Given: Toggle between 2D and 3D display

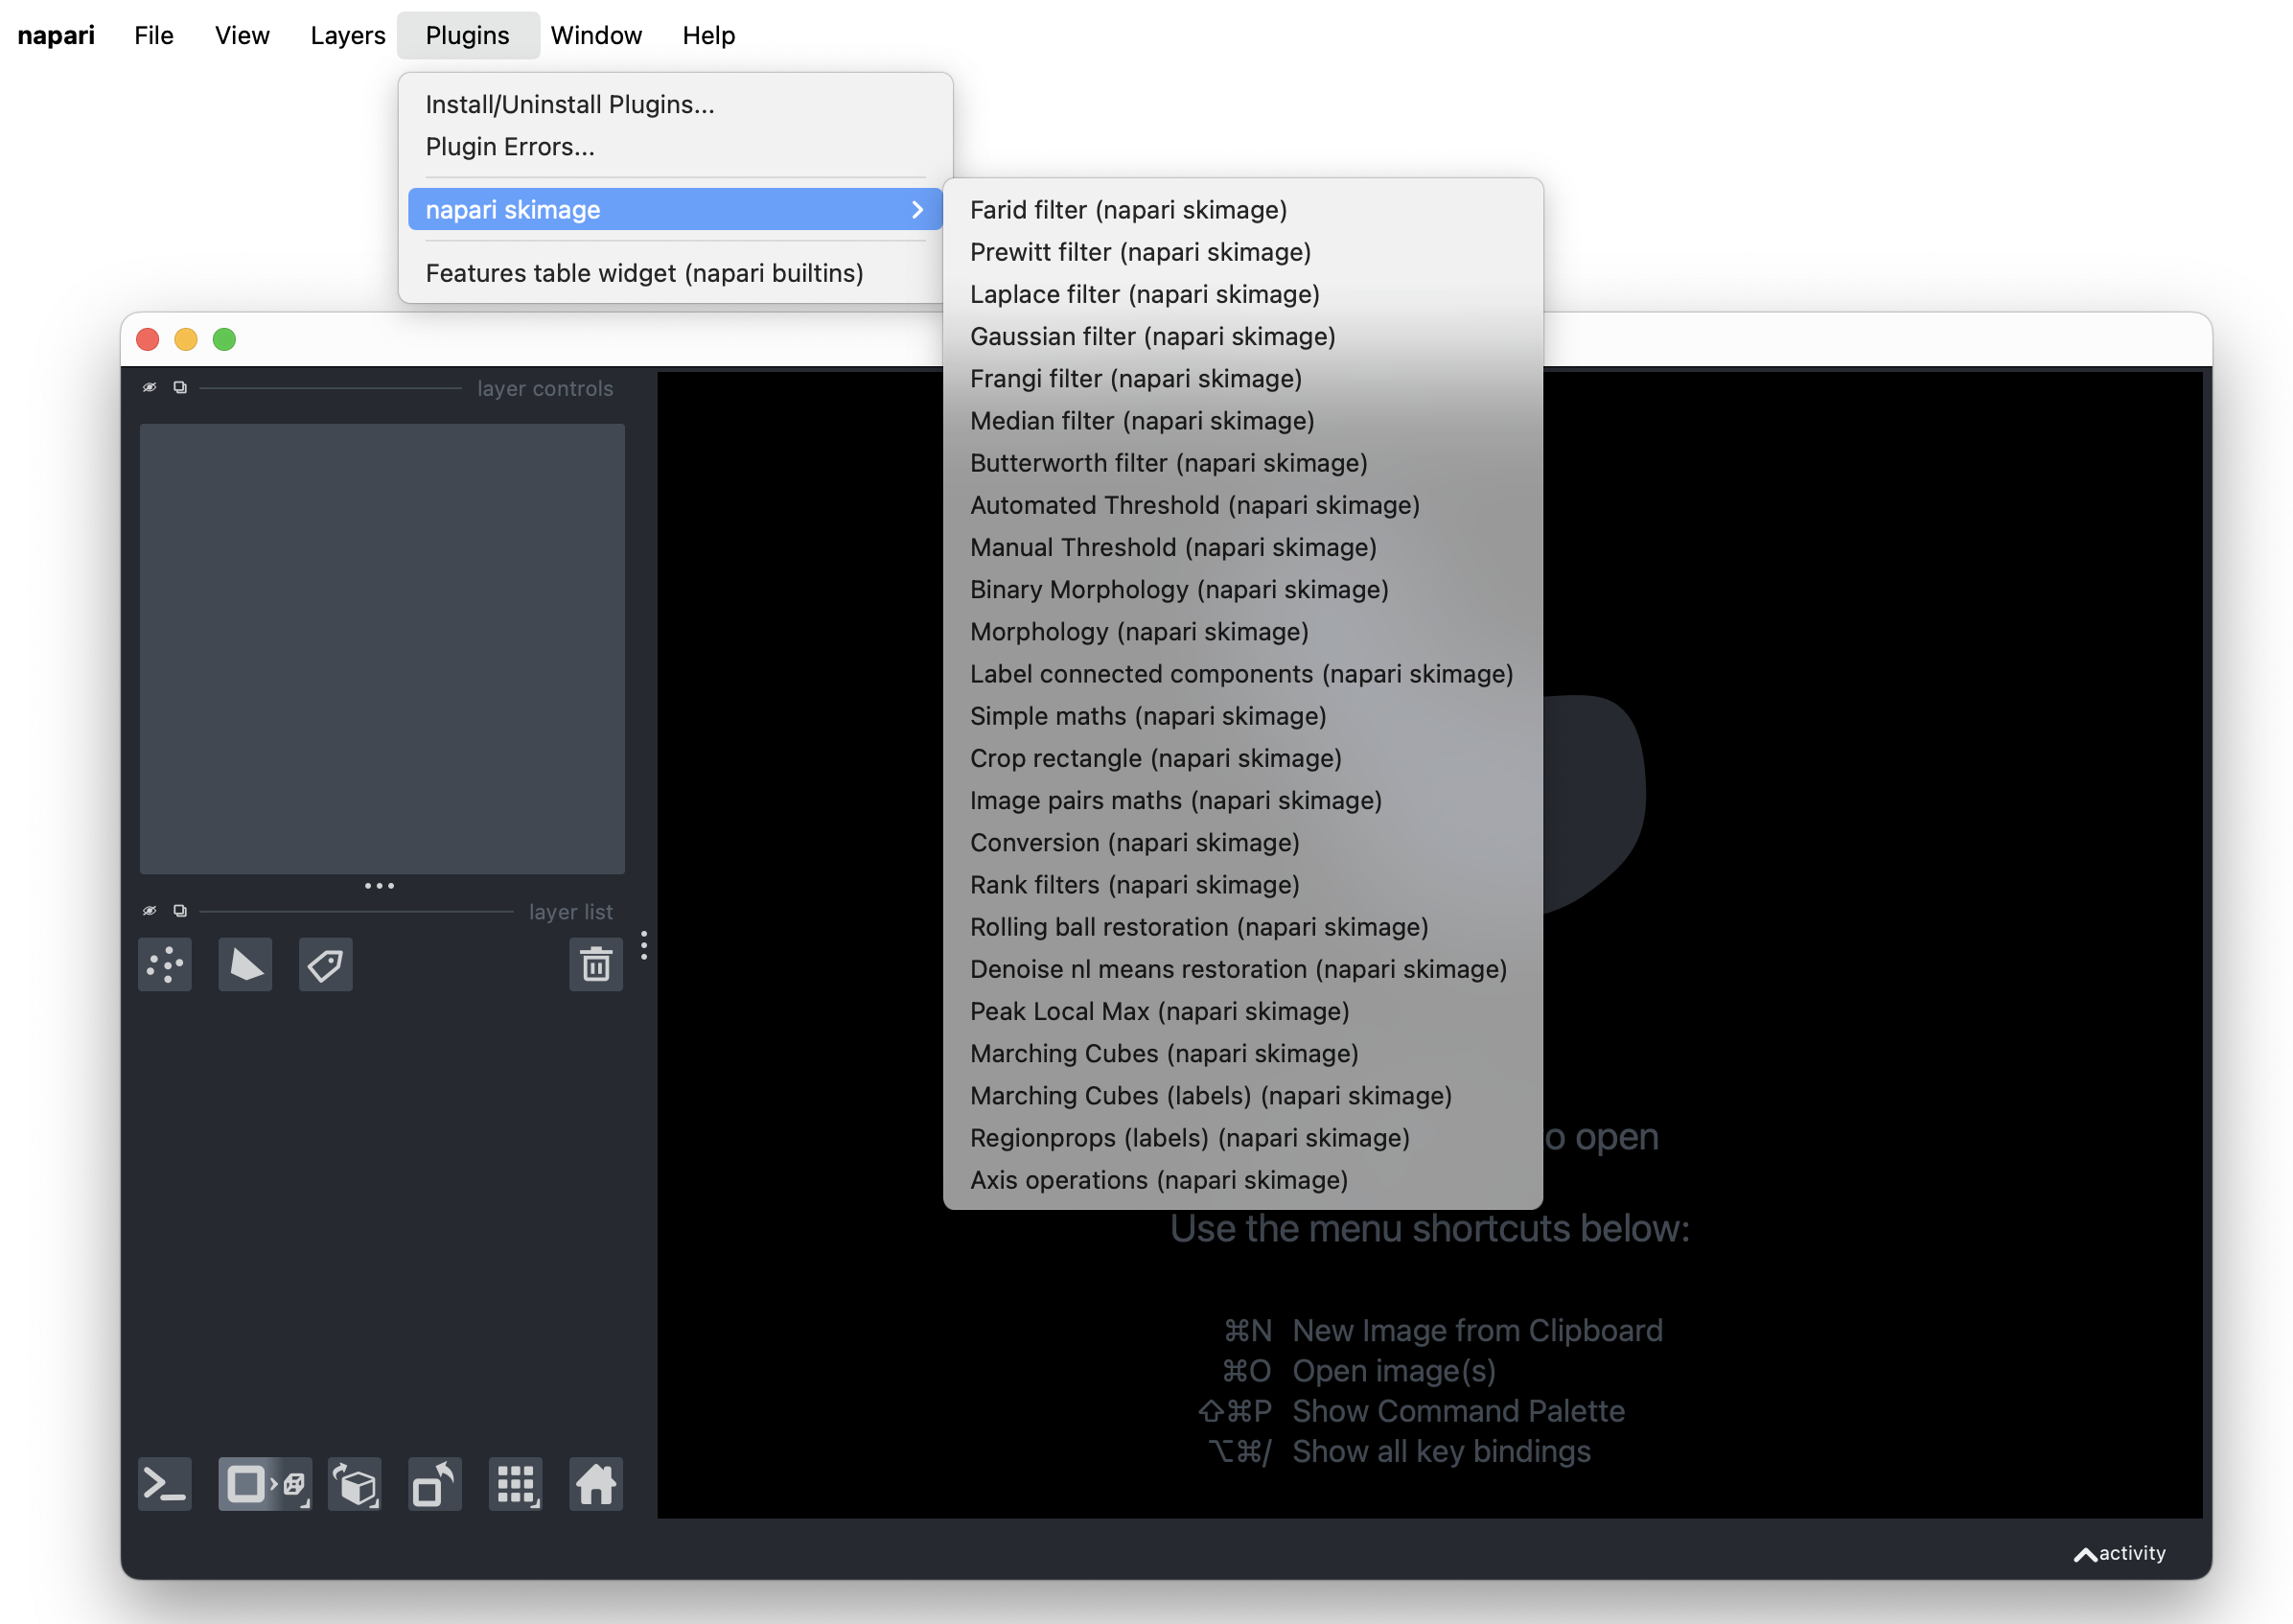Looking at the screenshot, I should pos(263,1484).
